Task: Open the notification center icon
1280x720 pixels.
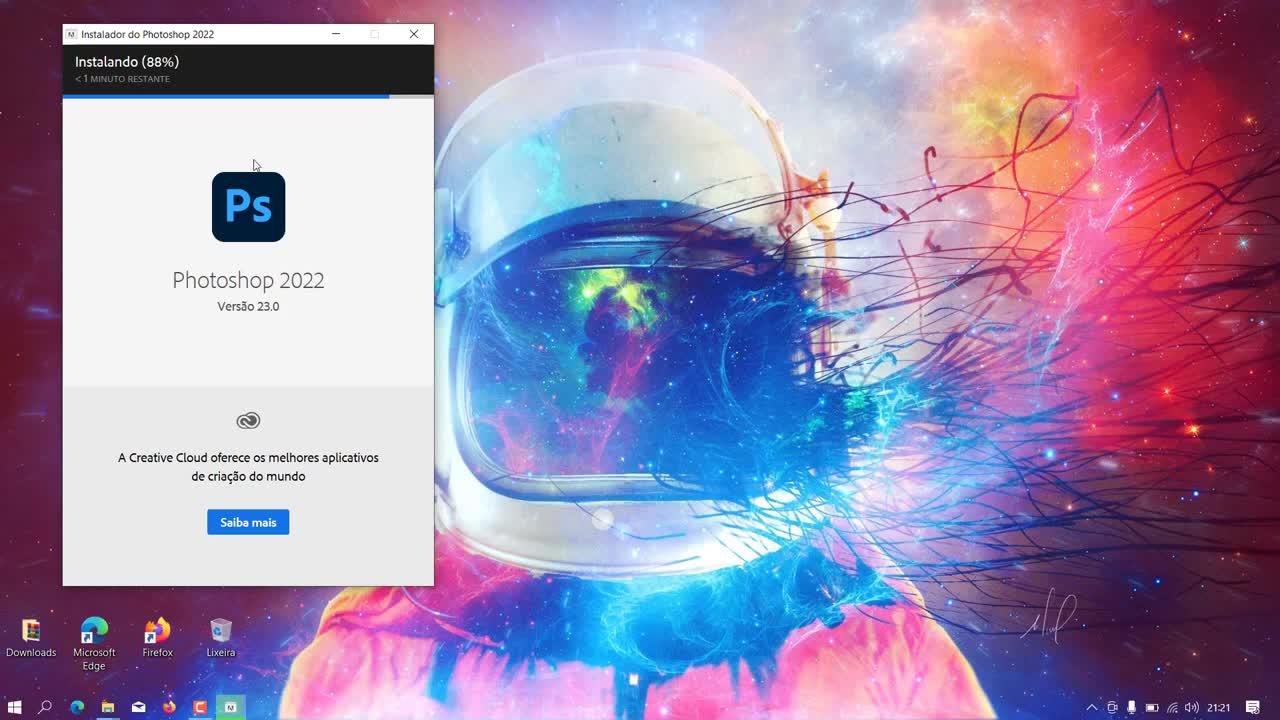Action: tap(1253, 707)
